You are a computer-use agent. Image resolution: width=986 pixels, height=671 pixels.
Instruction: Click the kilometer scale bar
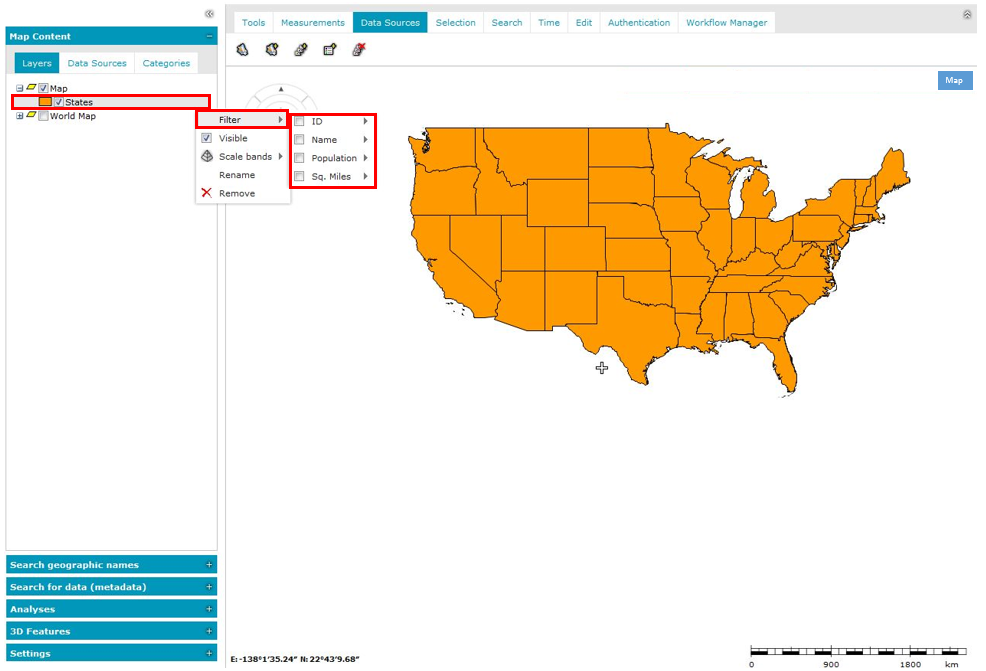[857, 651]
